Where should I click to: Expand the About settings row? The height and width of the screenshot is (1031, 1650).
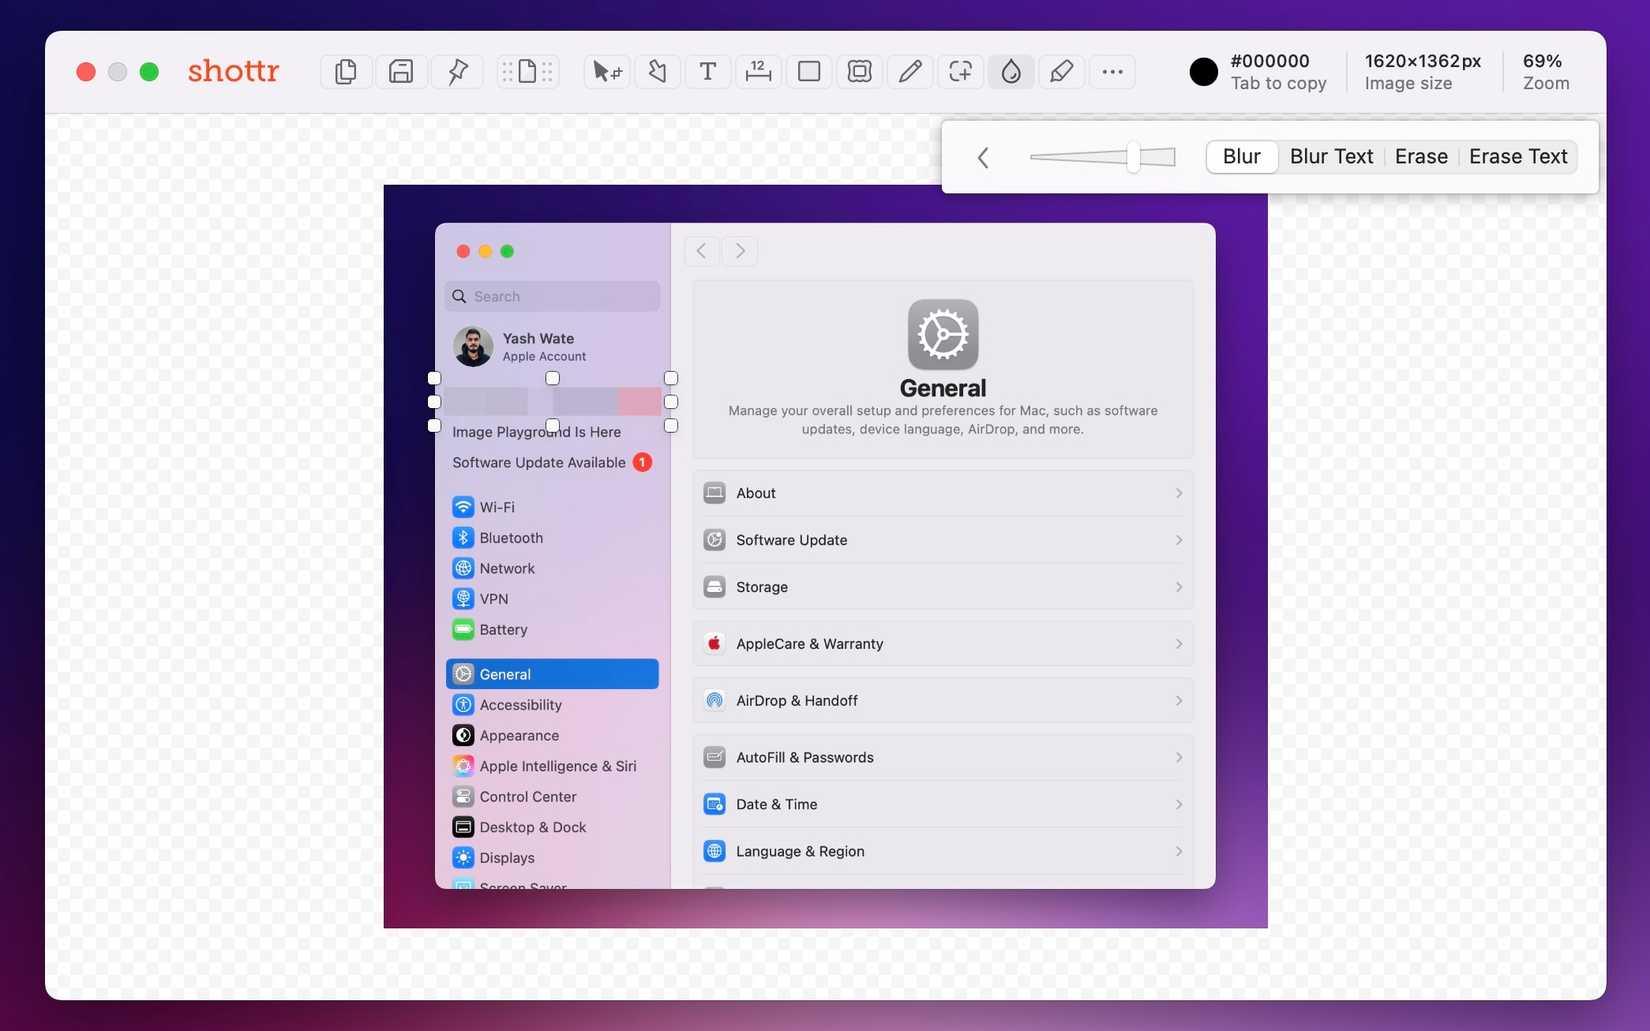click(x=942, y=492)
